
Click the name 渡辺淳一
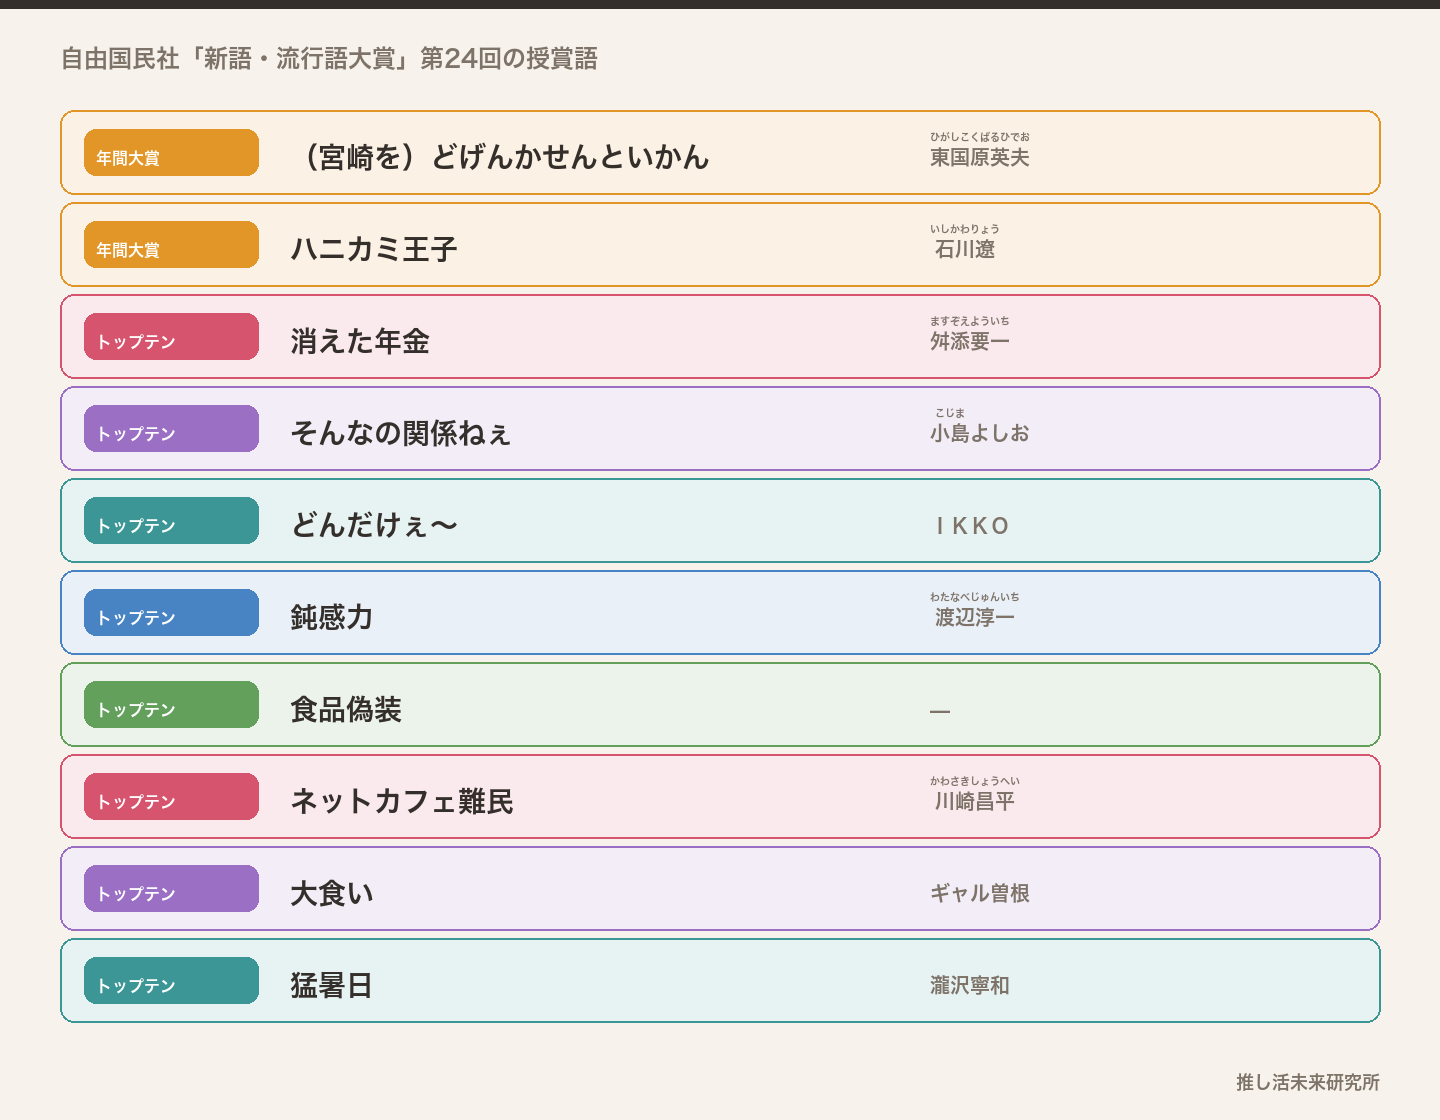(975, 617)
